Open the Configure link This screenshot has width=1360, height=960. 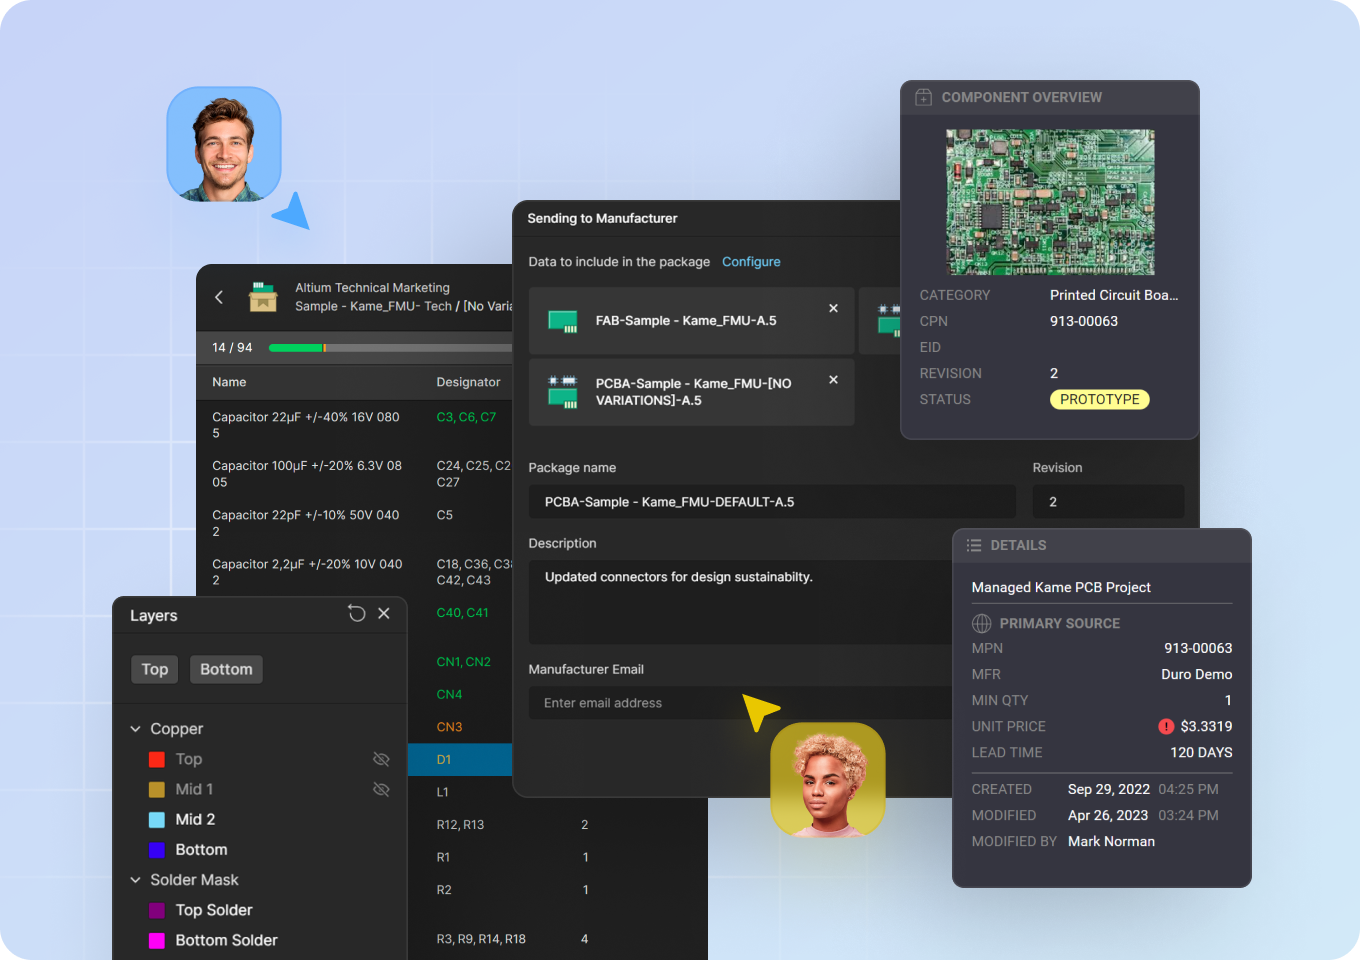point(751,262)
